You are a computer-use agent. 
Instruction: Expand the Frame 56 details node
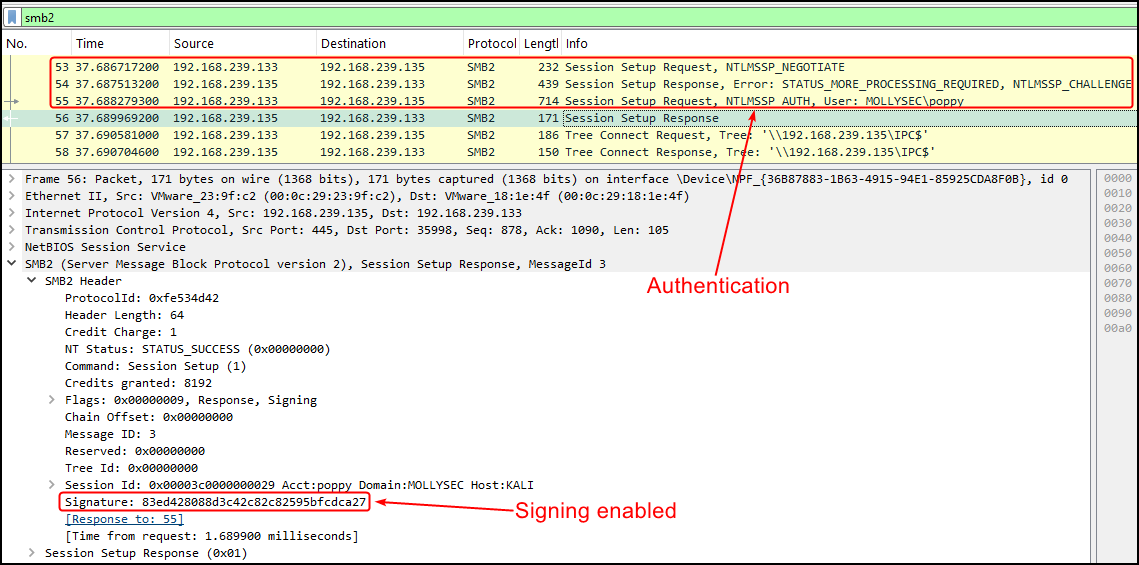click(12, 179)
